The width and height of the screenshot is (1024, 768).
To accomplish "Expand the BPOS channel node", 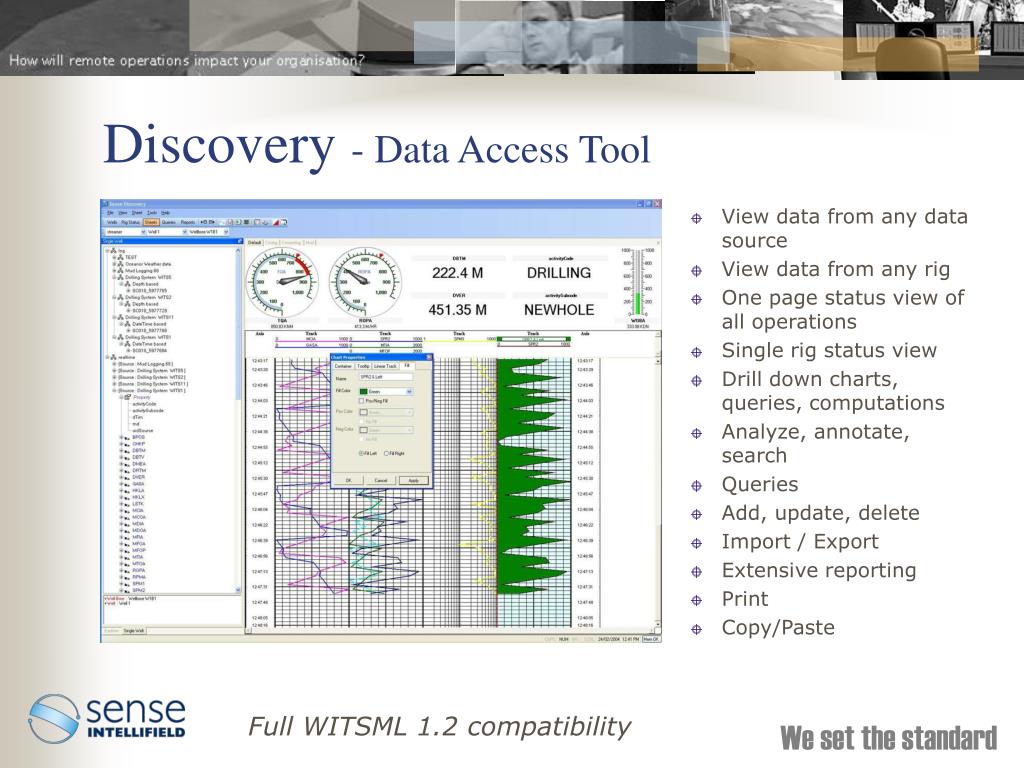I will pyautogui.click(x=121, y=437).
